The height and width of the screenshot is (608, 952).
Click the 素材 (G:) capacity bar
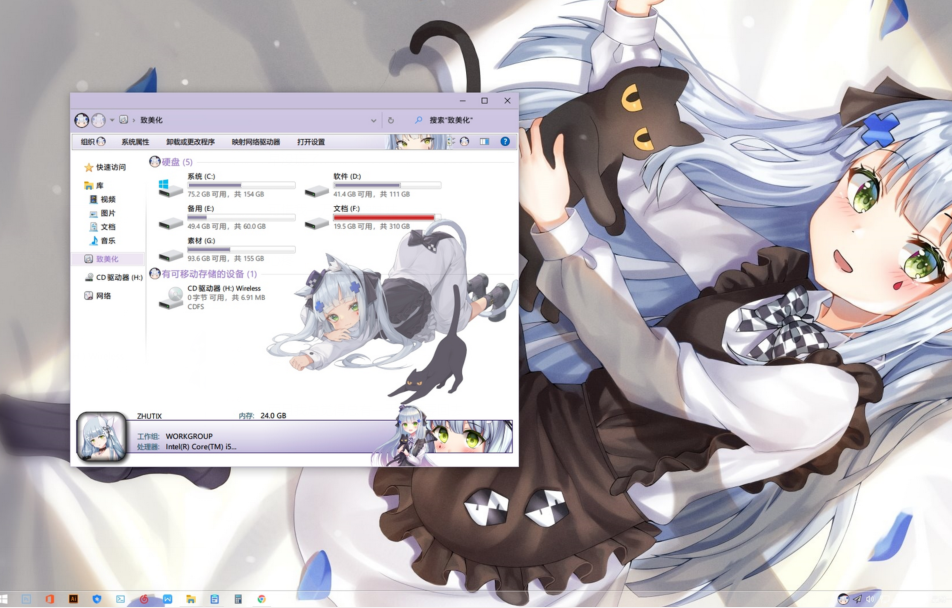pyautogui.click(x=242, y=250)
